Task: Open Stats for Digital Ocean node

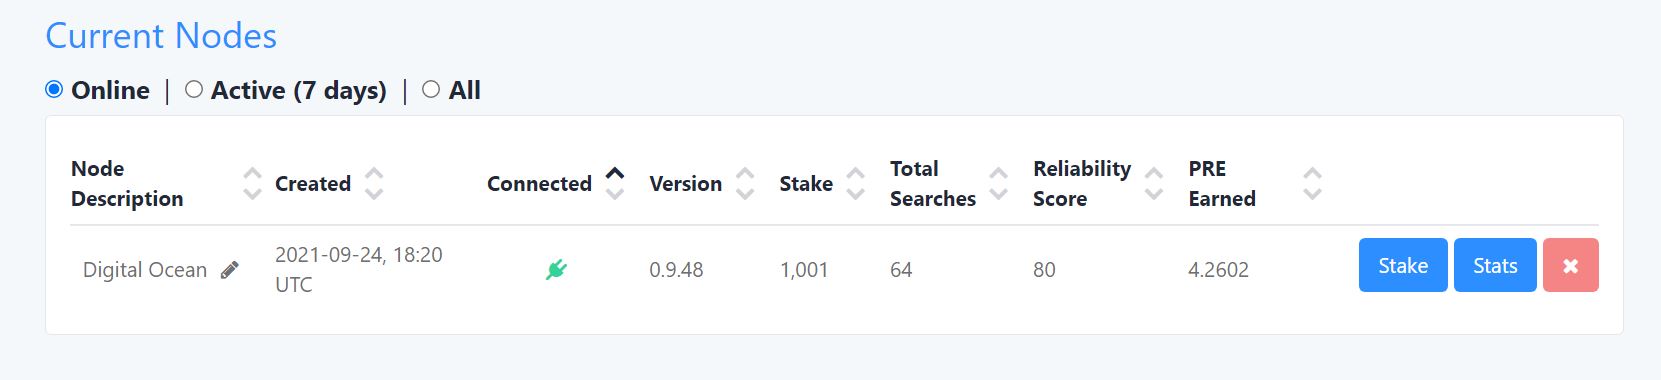Action: coord(1495,265)
